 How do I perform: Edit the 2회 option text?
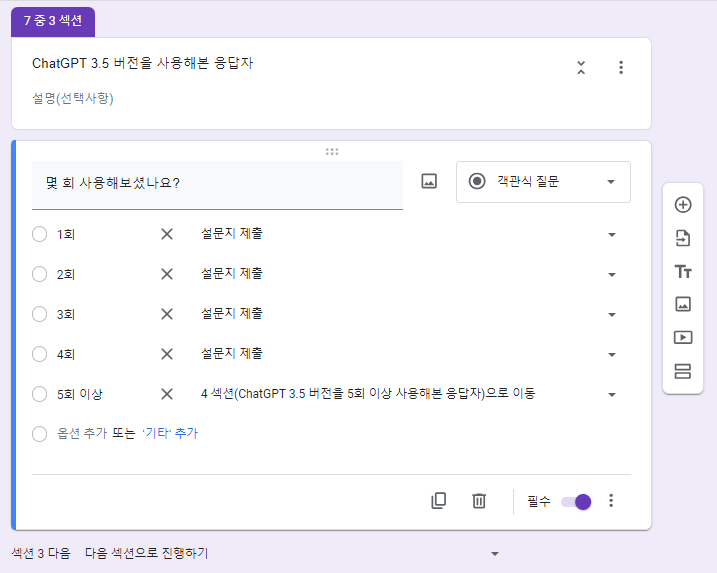tap(65, 274)
